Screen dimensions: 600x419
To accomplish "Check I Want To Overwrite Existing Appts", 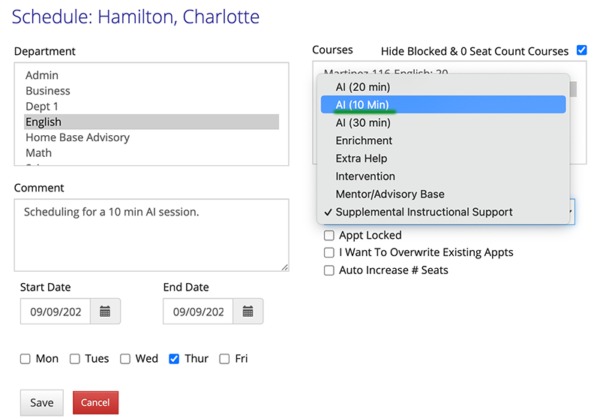I will click(x=329, y=253).
